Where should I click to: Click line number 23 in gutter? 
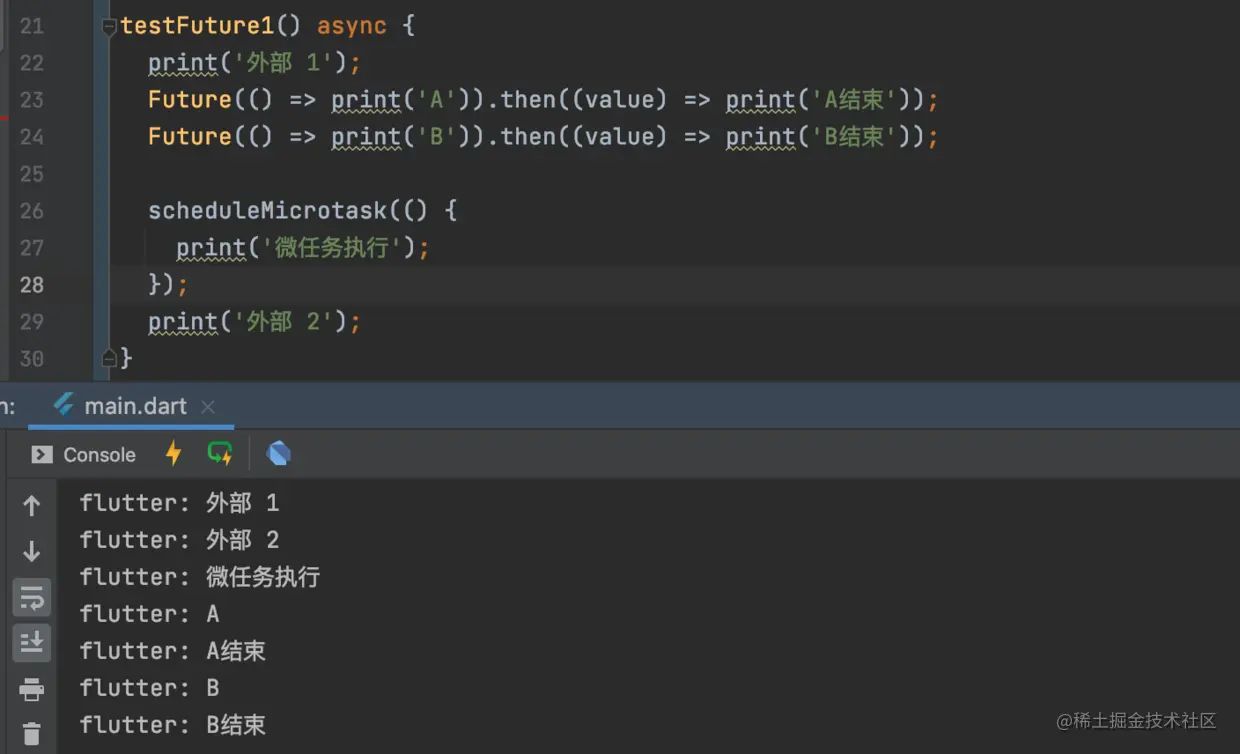click(x=32, y=99)
